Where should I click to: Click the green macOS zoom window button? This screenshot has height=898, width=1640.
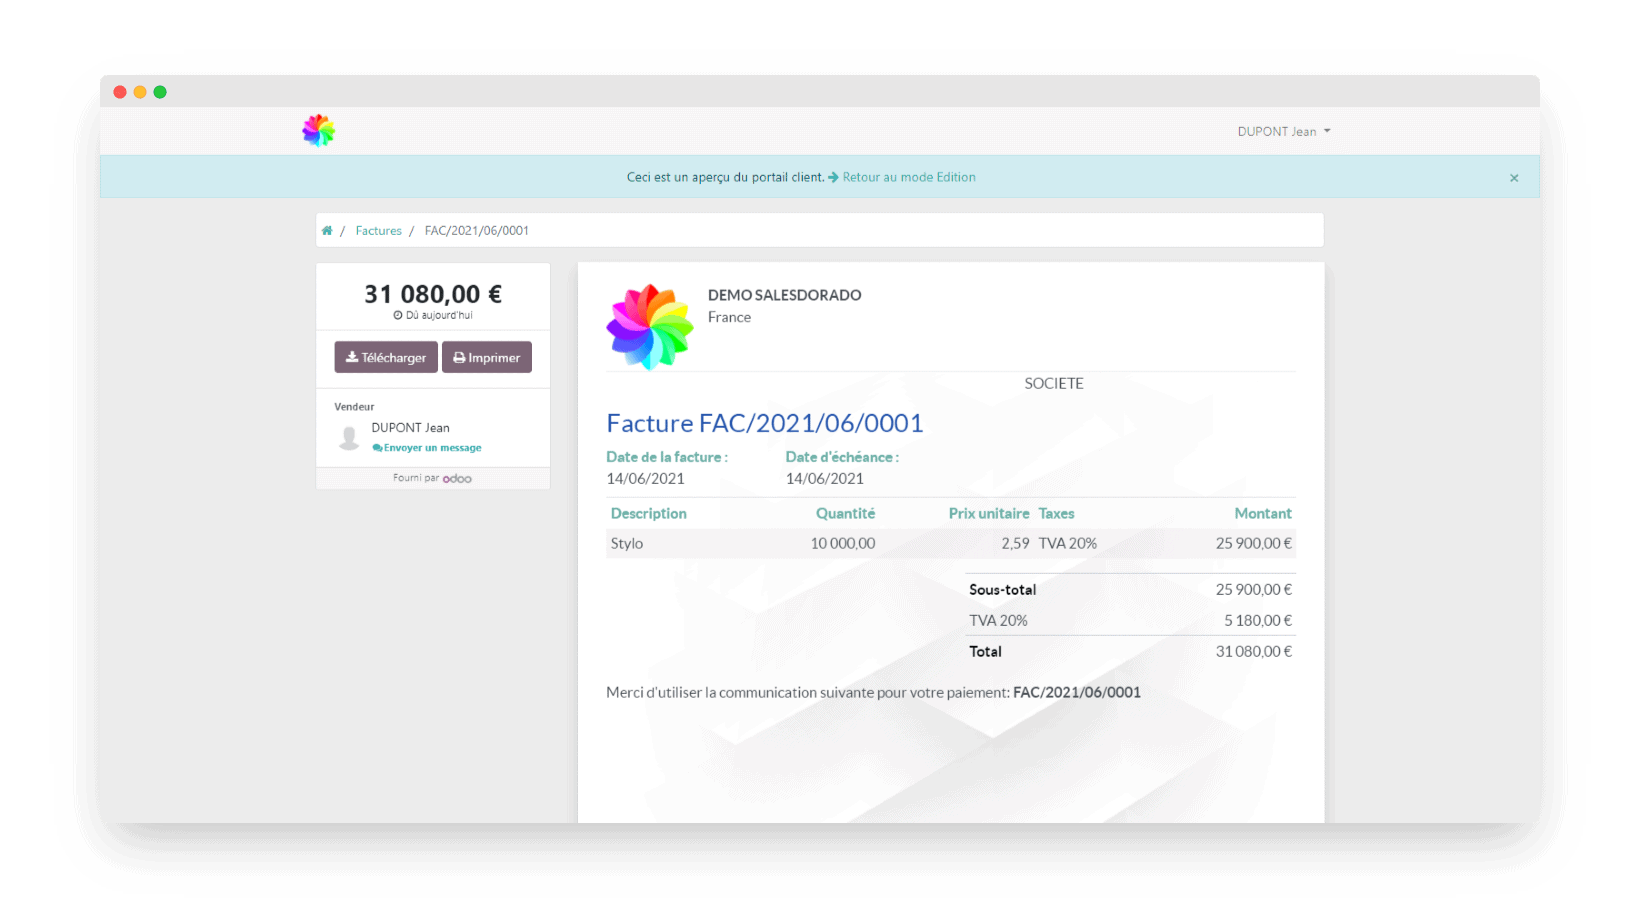[160, 92]
